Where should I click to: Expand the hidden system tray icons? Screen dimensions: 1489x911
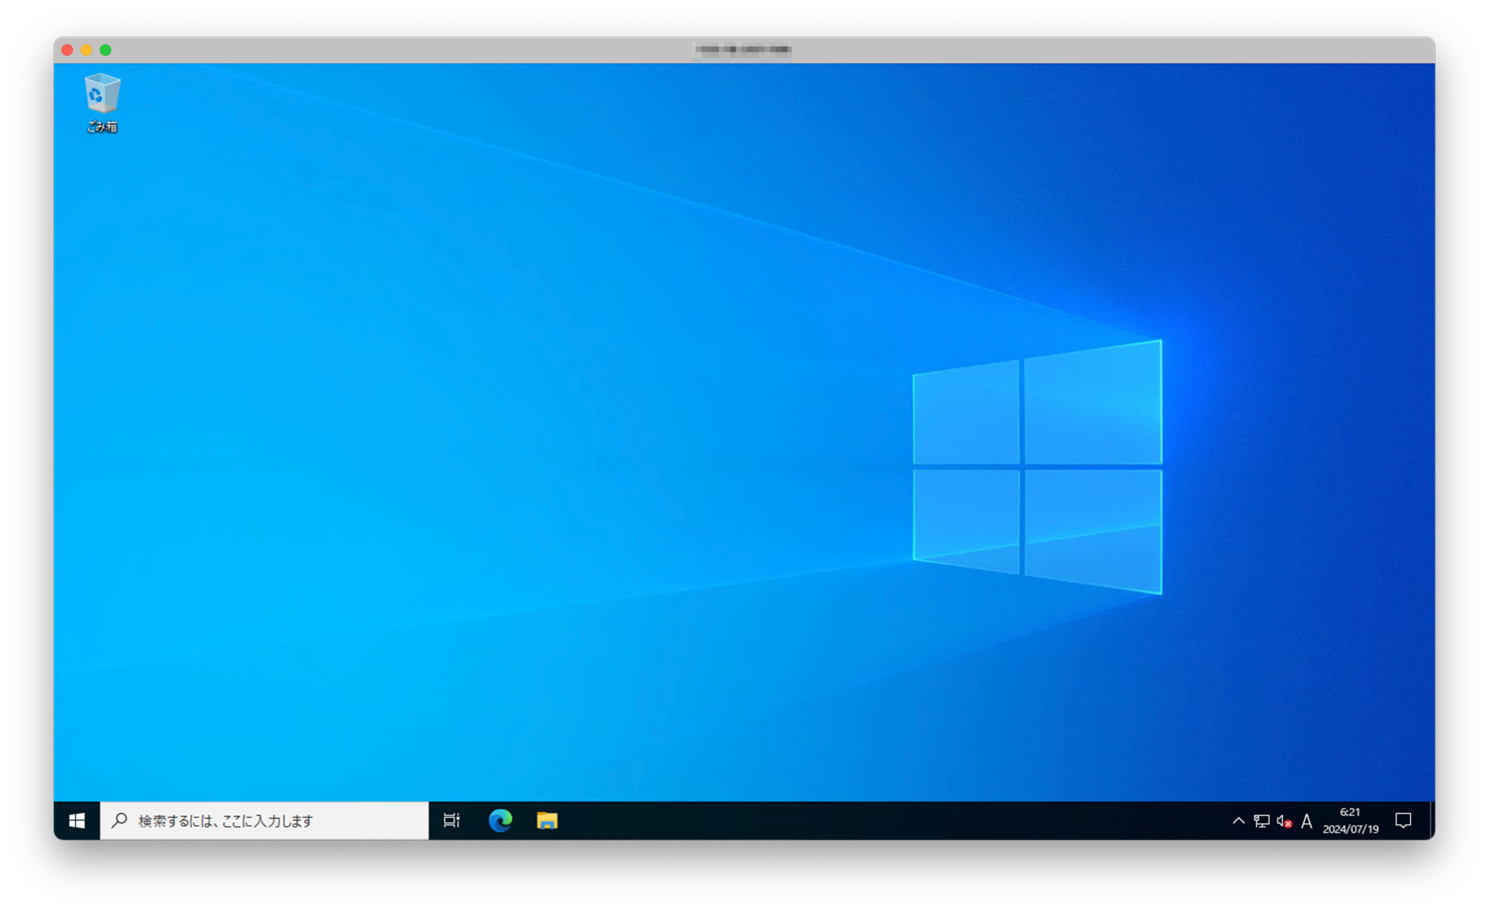tap(1238, 821)
